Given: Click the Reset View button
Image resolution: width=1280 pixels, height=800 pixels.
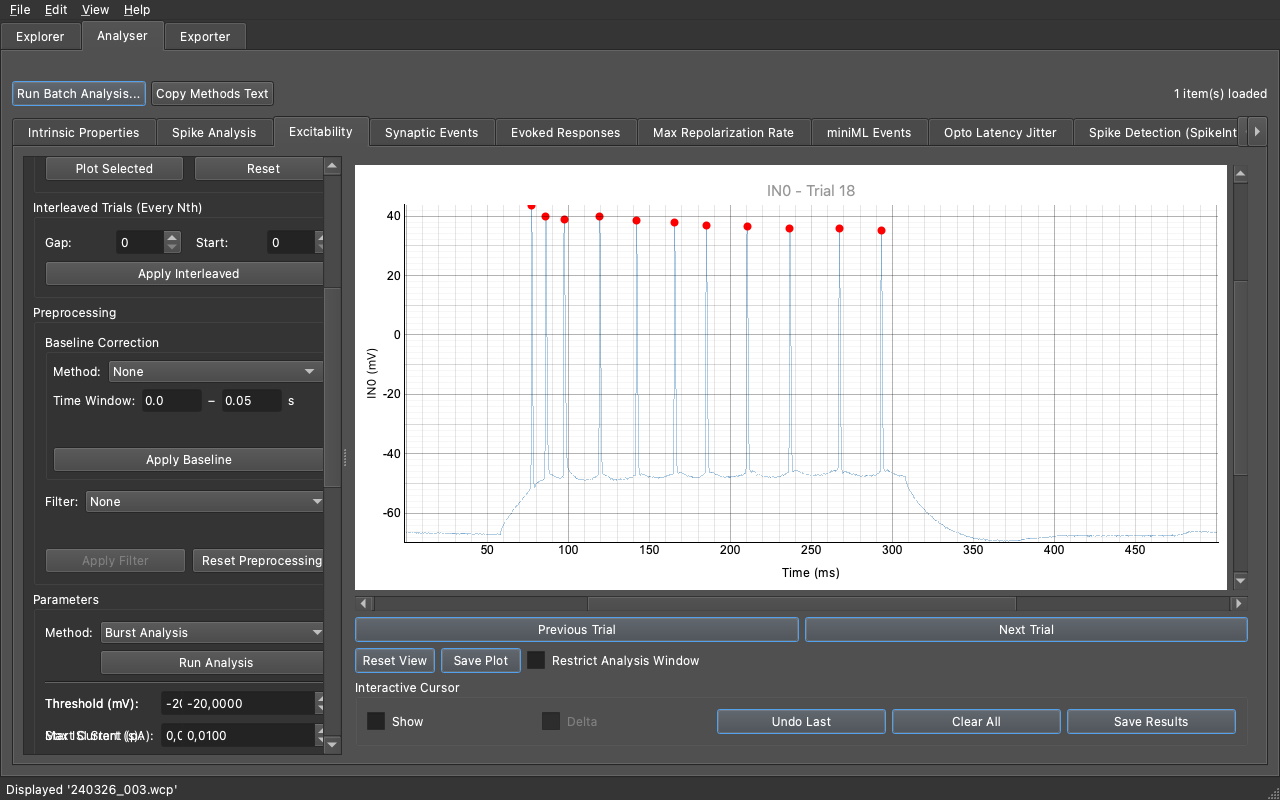Looking at the screenshot, I should coord(395,661).
